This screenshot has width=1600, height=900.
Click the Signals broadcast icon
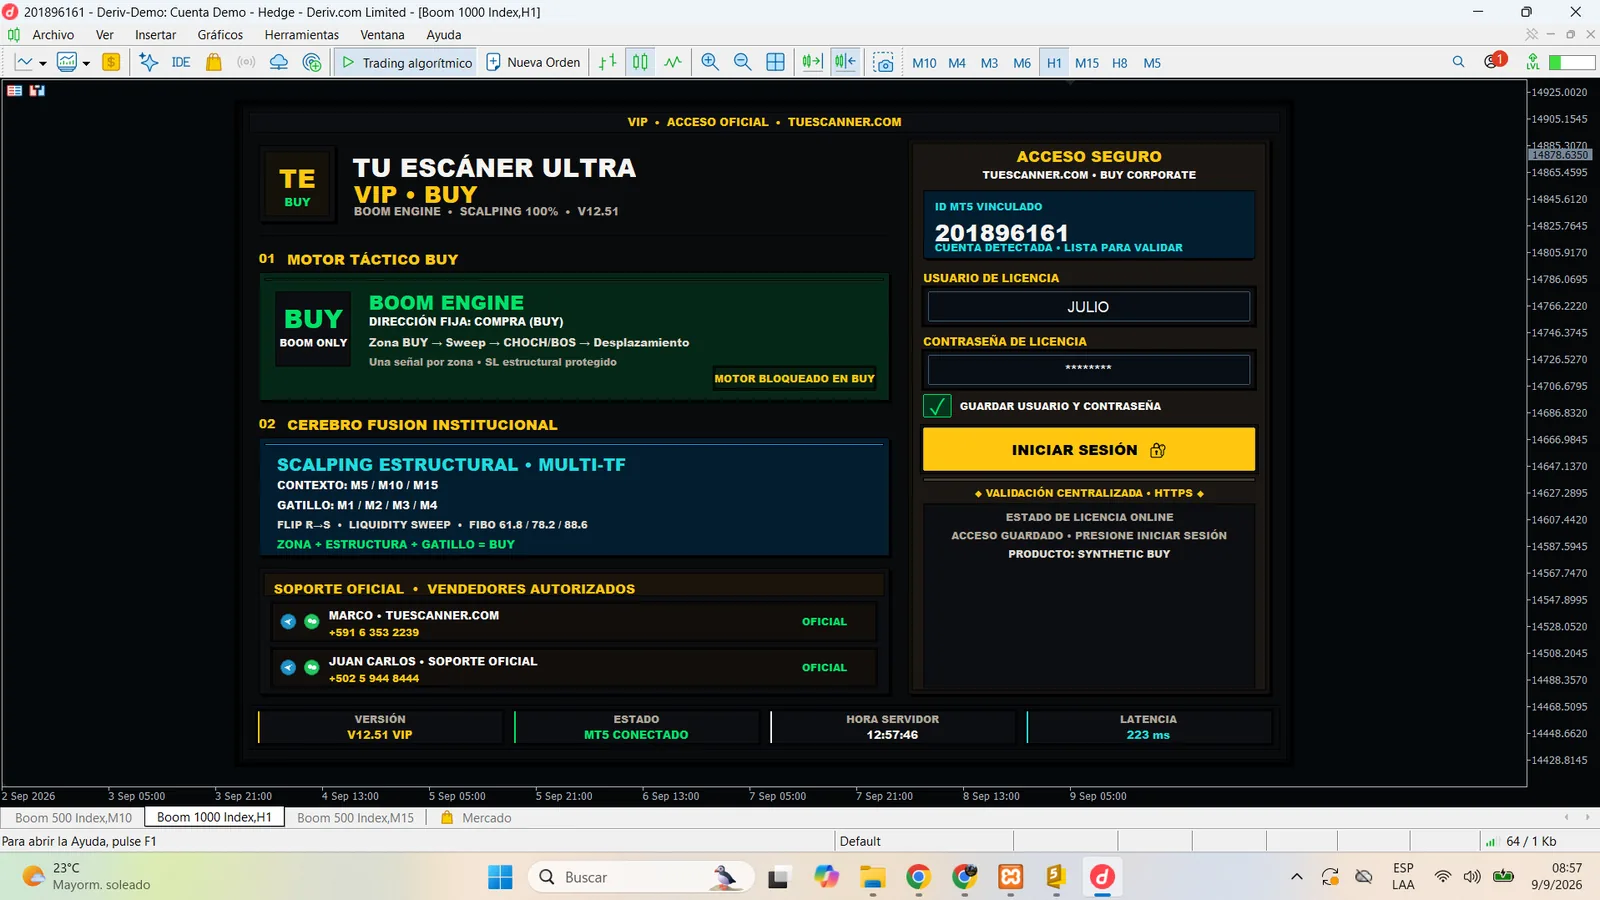click(x=246, y=62)
